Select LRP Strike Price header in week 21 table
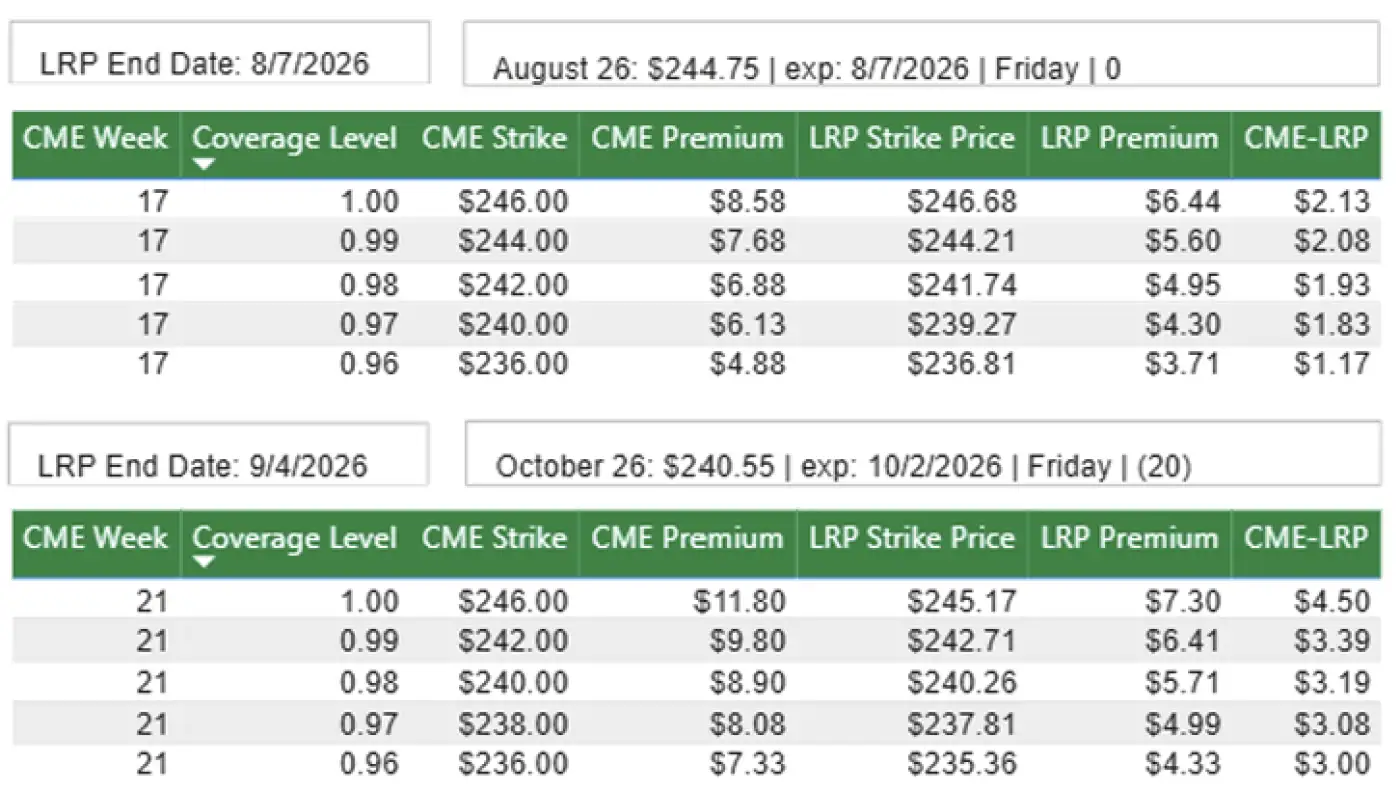 [x=911, y=538]
